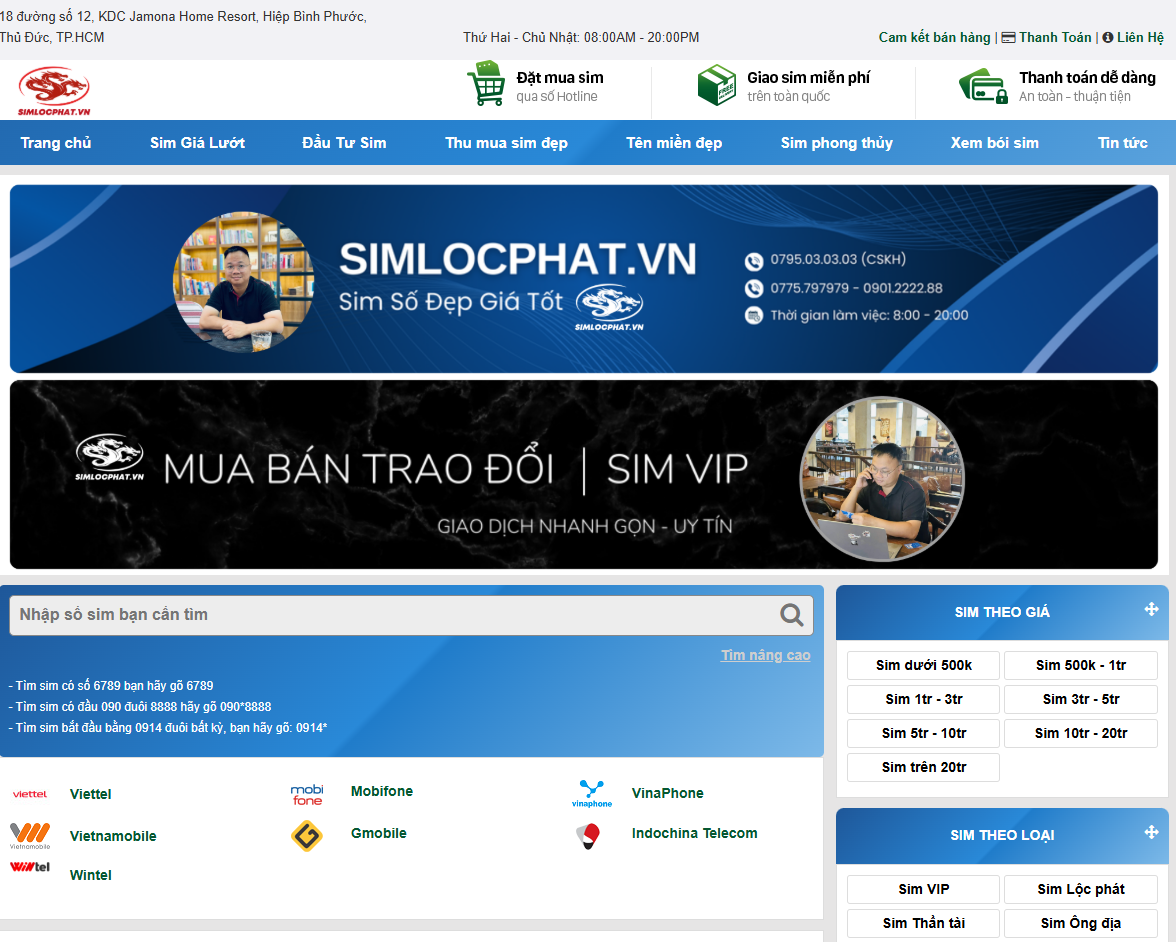Click the Indochina Telecom logo
This screenshot has width=1176, height=942.
[589, 836]
